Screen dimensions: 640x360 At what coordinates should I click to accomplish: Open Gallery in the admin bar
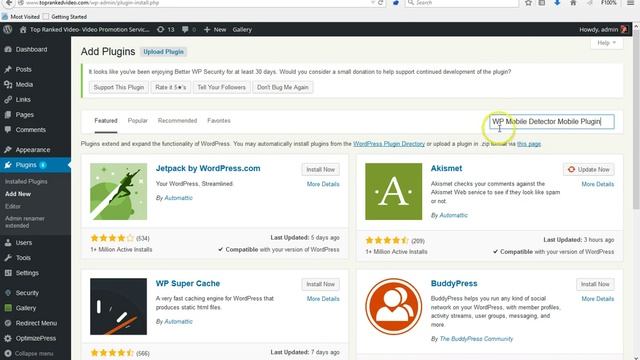coord(242,29)
